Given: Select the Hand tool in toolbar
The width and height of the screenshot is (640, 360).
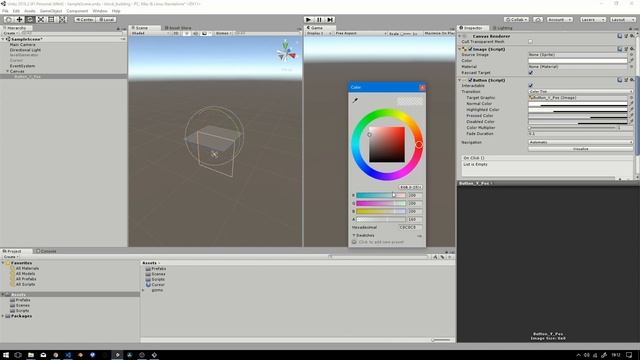Looking at the screenshot, I should click(x=8, y=19).
